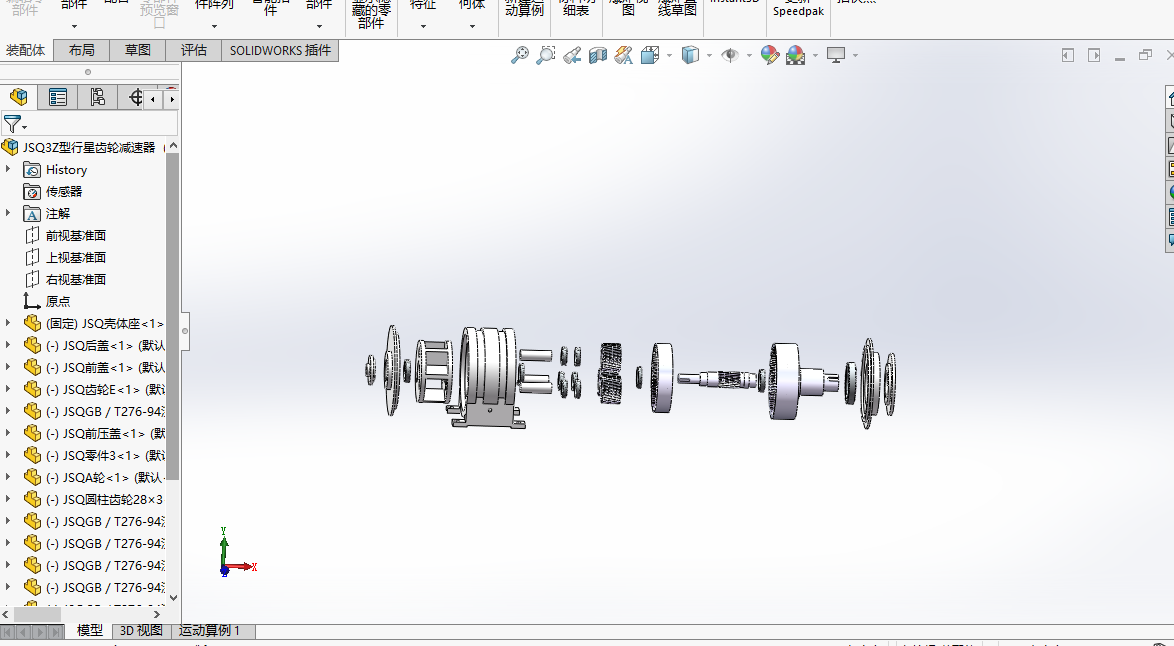Open the PropertyManager tab icon

[58, 97]
